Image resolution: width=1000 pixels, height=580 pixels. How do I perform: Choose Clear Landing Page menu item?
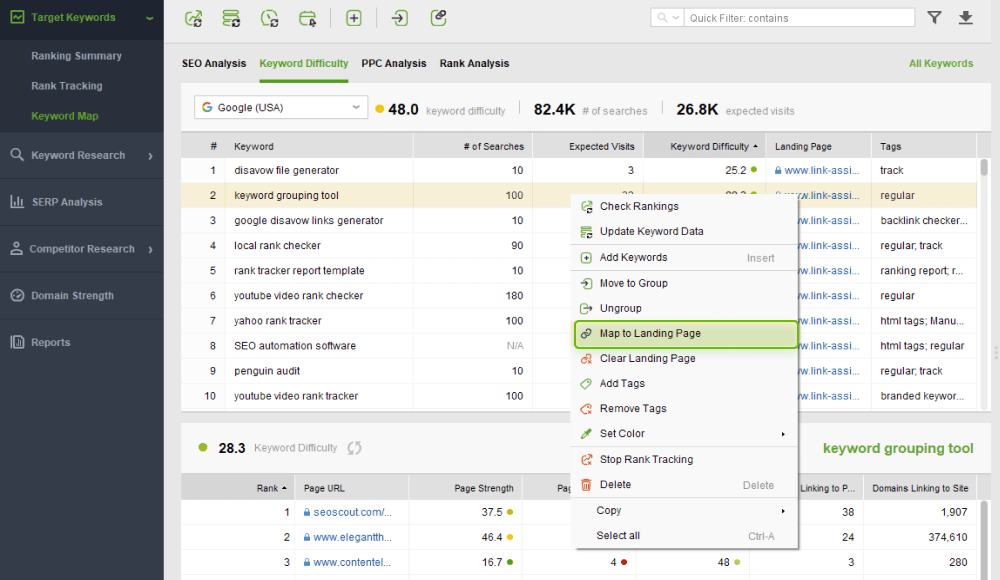(x=686, y=359)
